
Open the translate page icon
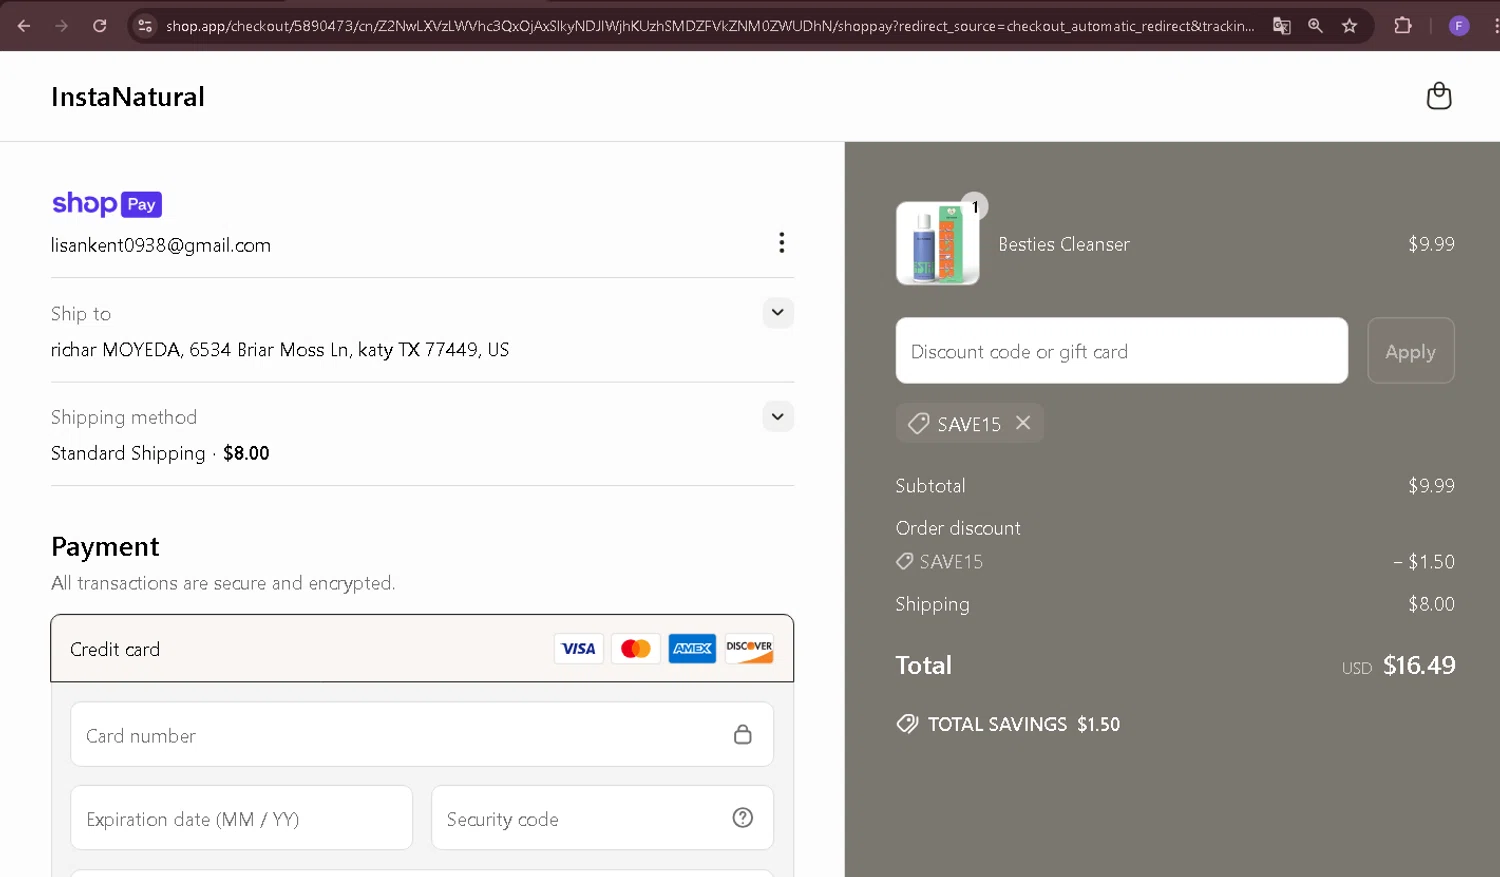pyautogui.click(x=1281, y=26)
